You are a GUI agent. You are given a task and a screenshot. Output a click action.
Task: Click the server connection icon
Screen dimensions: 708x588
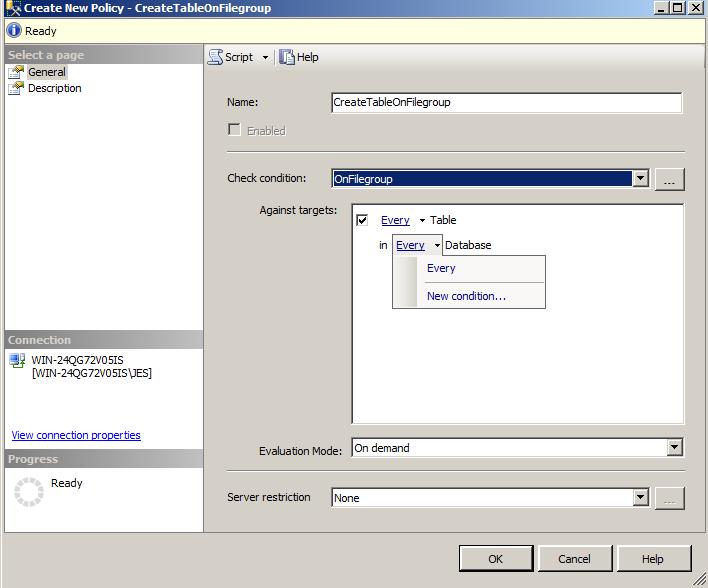click(17, 361)
